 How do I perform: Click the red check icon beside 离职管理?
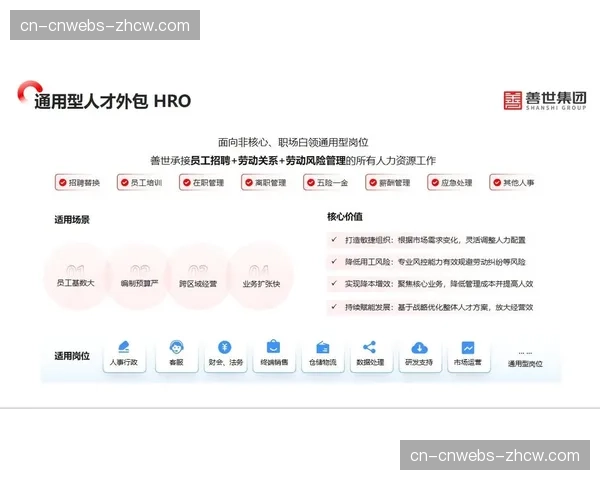tap(249, 183)
